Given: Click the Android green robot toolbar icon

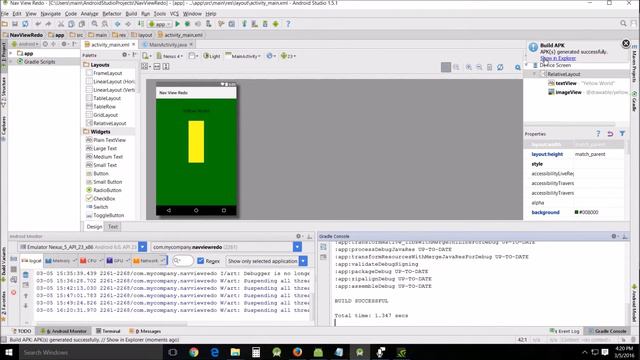Looking at the screenshot, I should [276, 24].
